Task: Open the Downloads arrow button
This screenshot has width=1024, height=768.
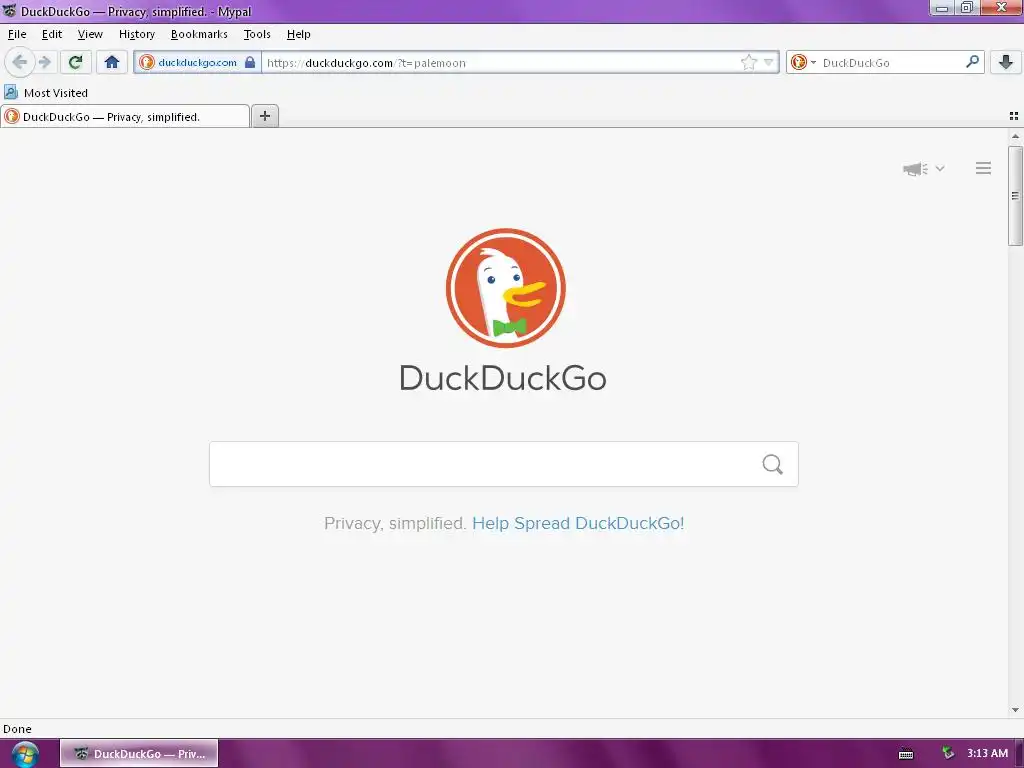Action: point(1005,63)
